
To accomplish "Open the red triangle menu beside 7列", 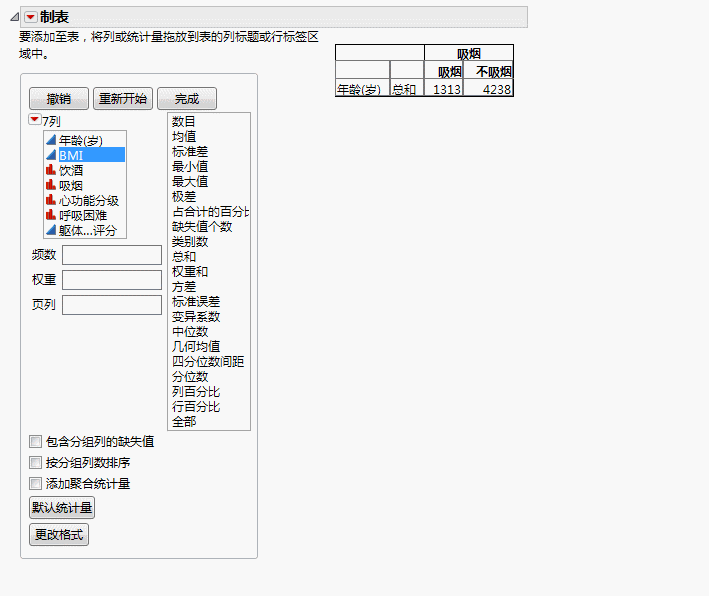I will (34, 119).
